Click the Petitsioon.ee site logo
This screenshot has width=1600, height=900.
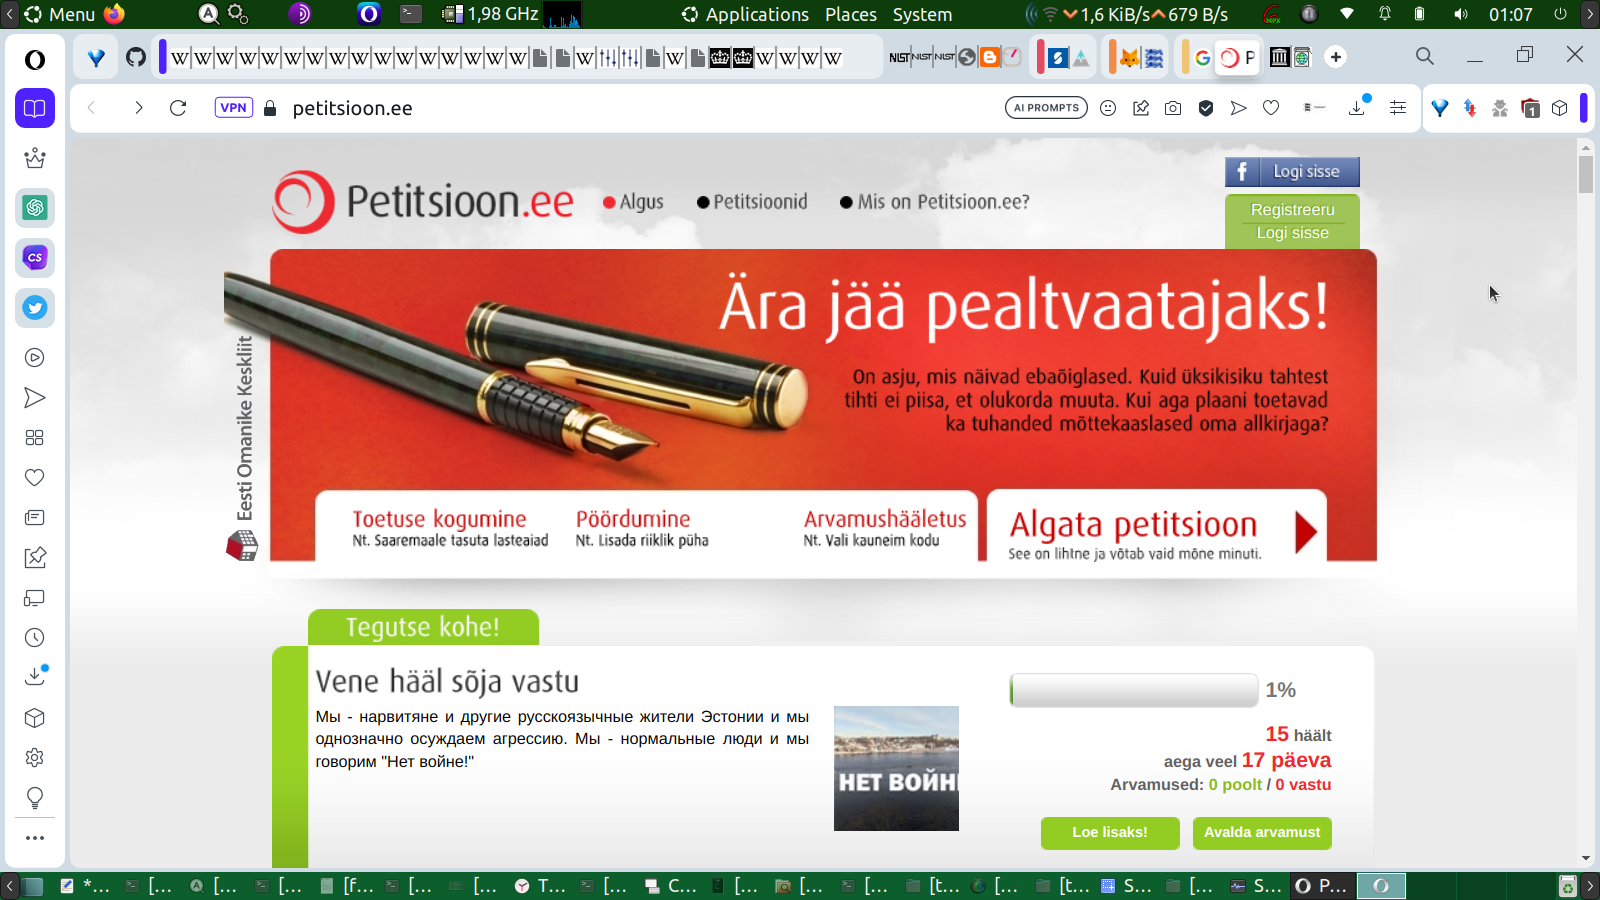pos(423,202)
